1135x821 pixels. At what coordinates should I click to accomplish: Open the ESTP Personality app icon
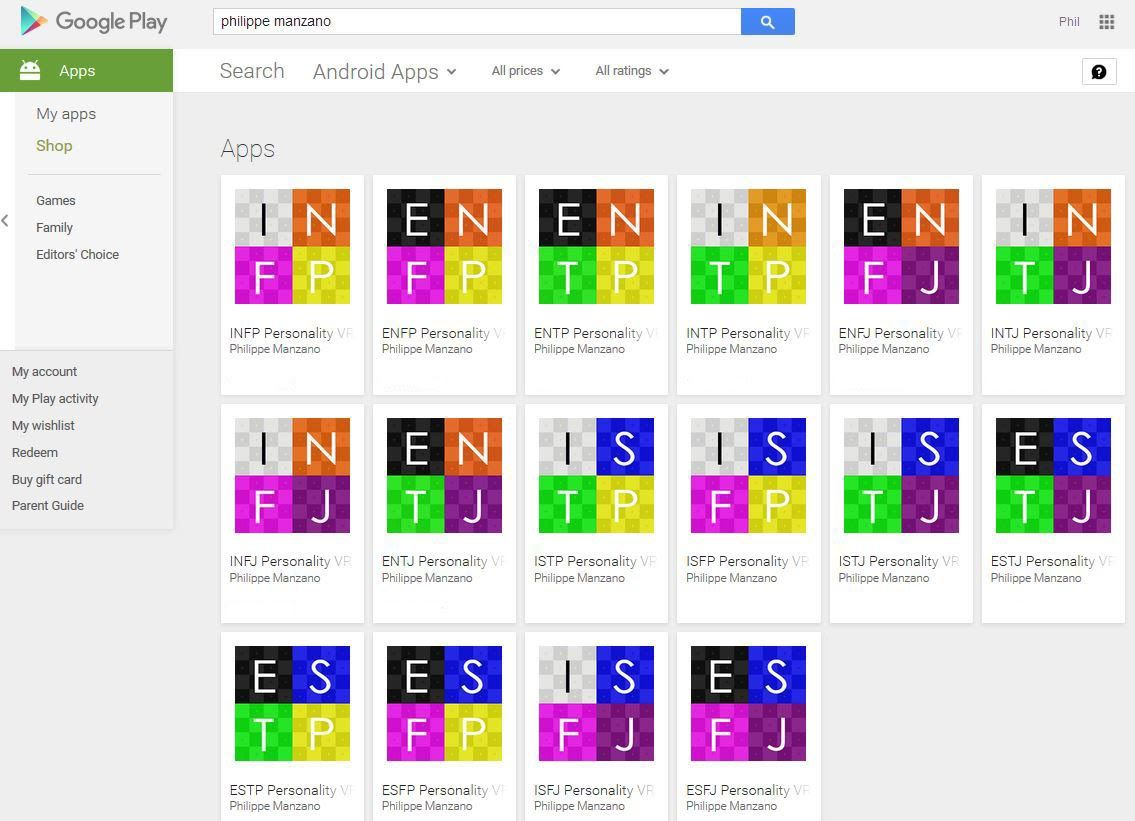click(x=292, y=703)
